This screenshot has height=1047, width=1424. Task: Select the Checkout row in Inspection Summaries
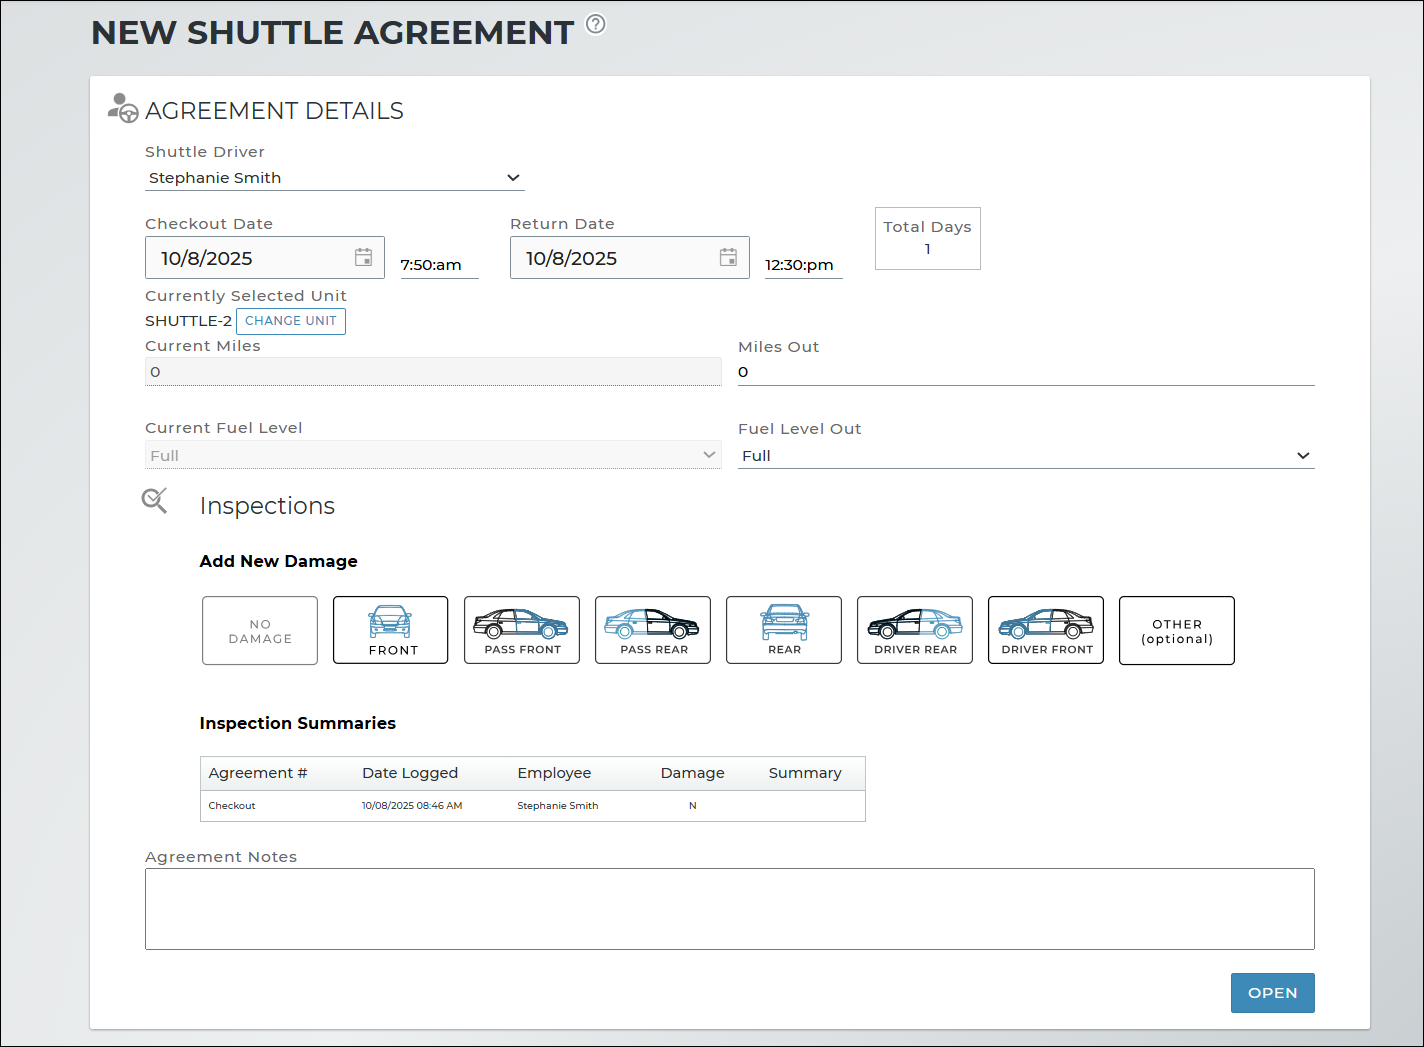[x=532, y=806]
